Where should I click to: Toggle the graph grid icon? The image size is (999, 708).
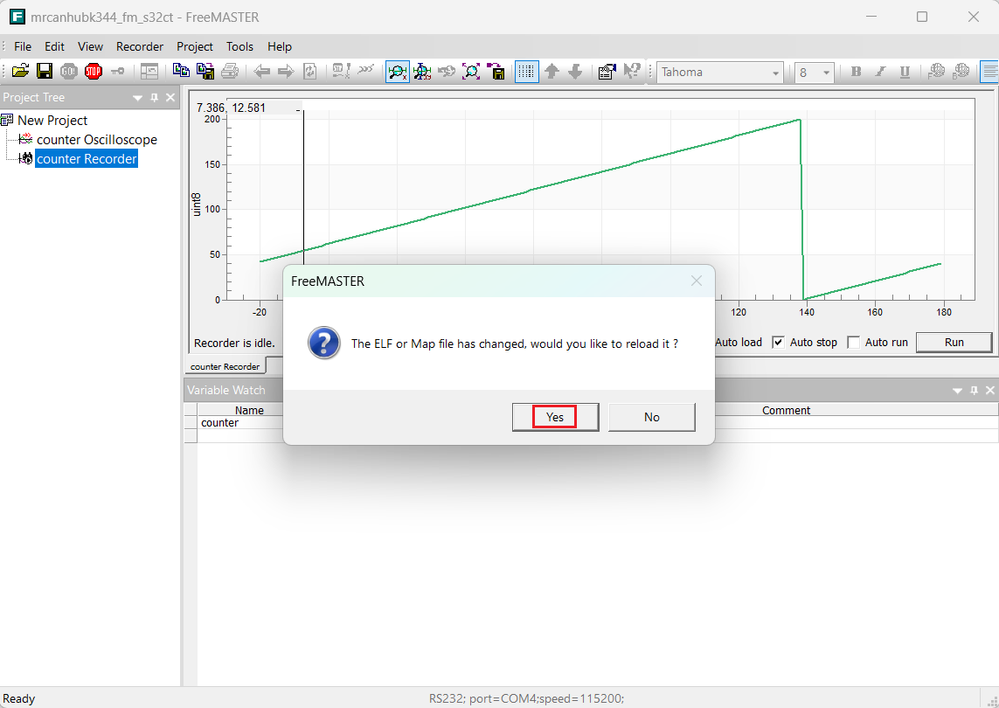pos(526,71)
